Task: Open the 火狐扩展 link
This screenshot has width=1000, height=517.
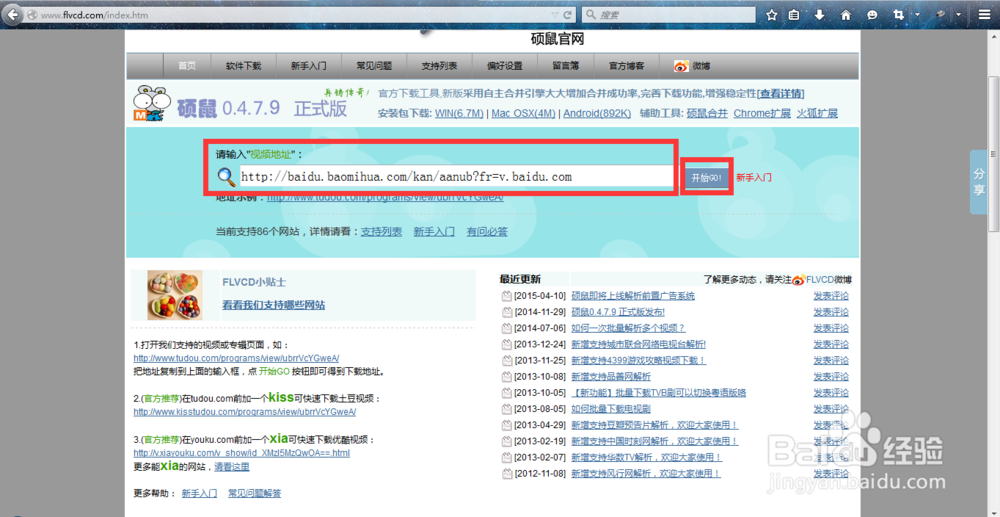Action: pyautogui.click(x=817, y=113)
